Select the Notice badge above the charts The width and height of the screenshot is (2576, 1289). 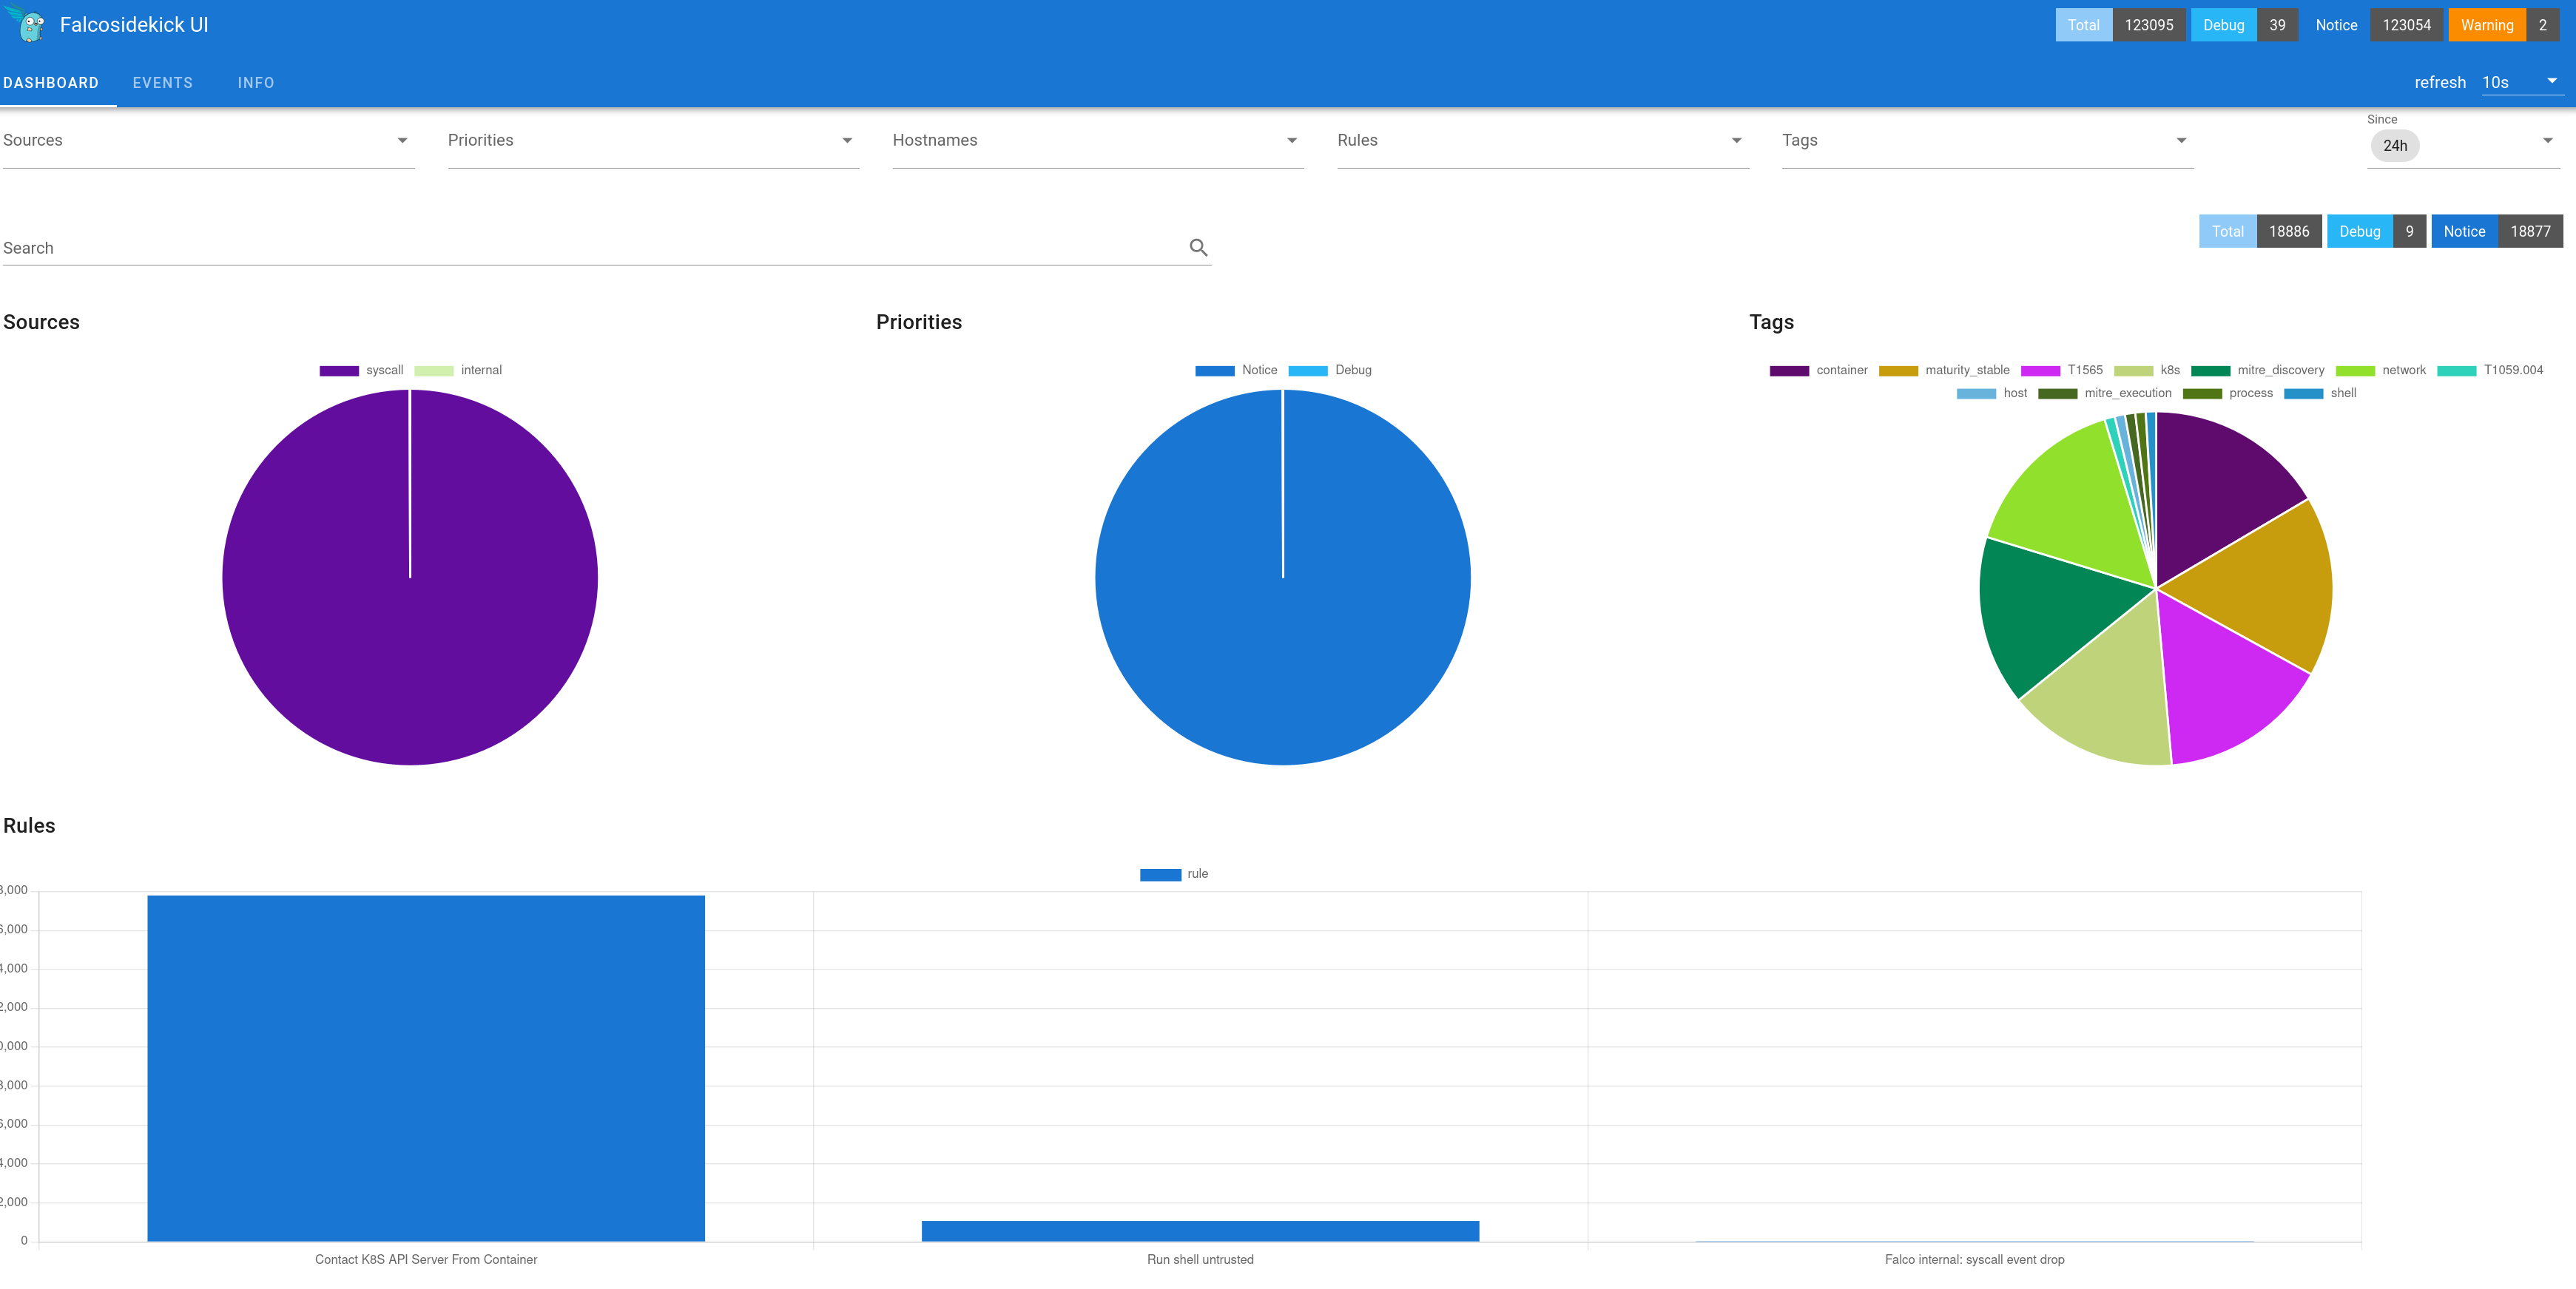(x=2464, y=231)
